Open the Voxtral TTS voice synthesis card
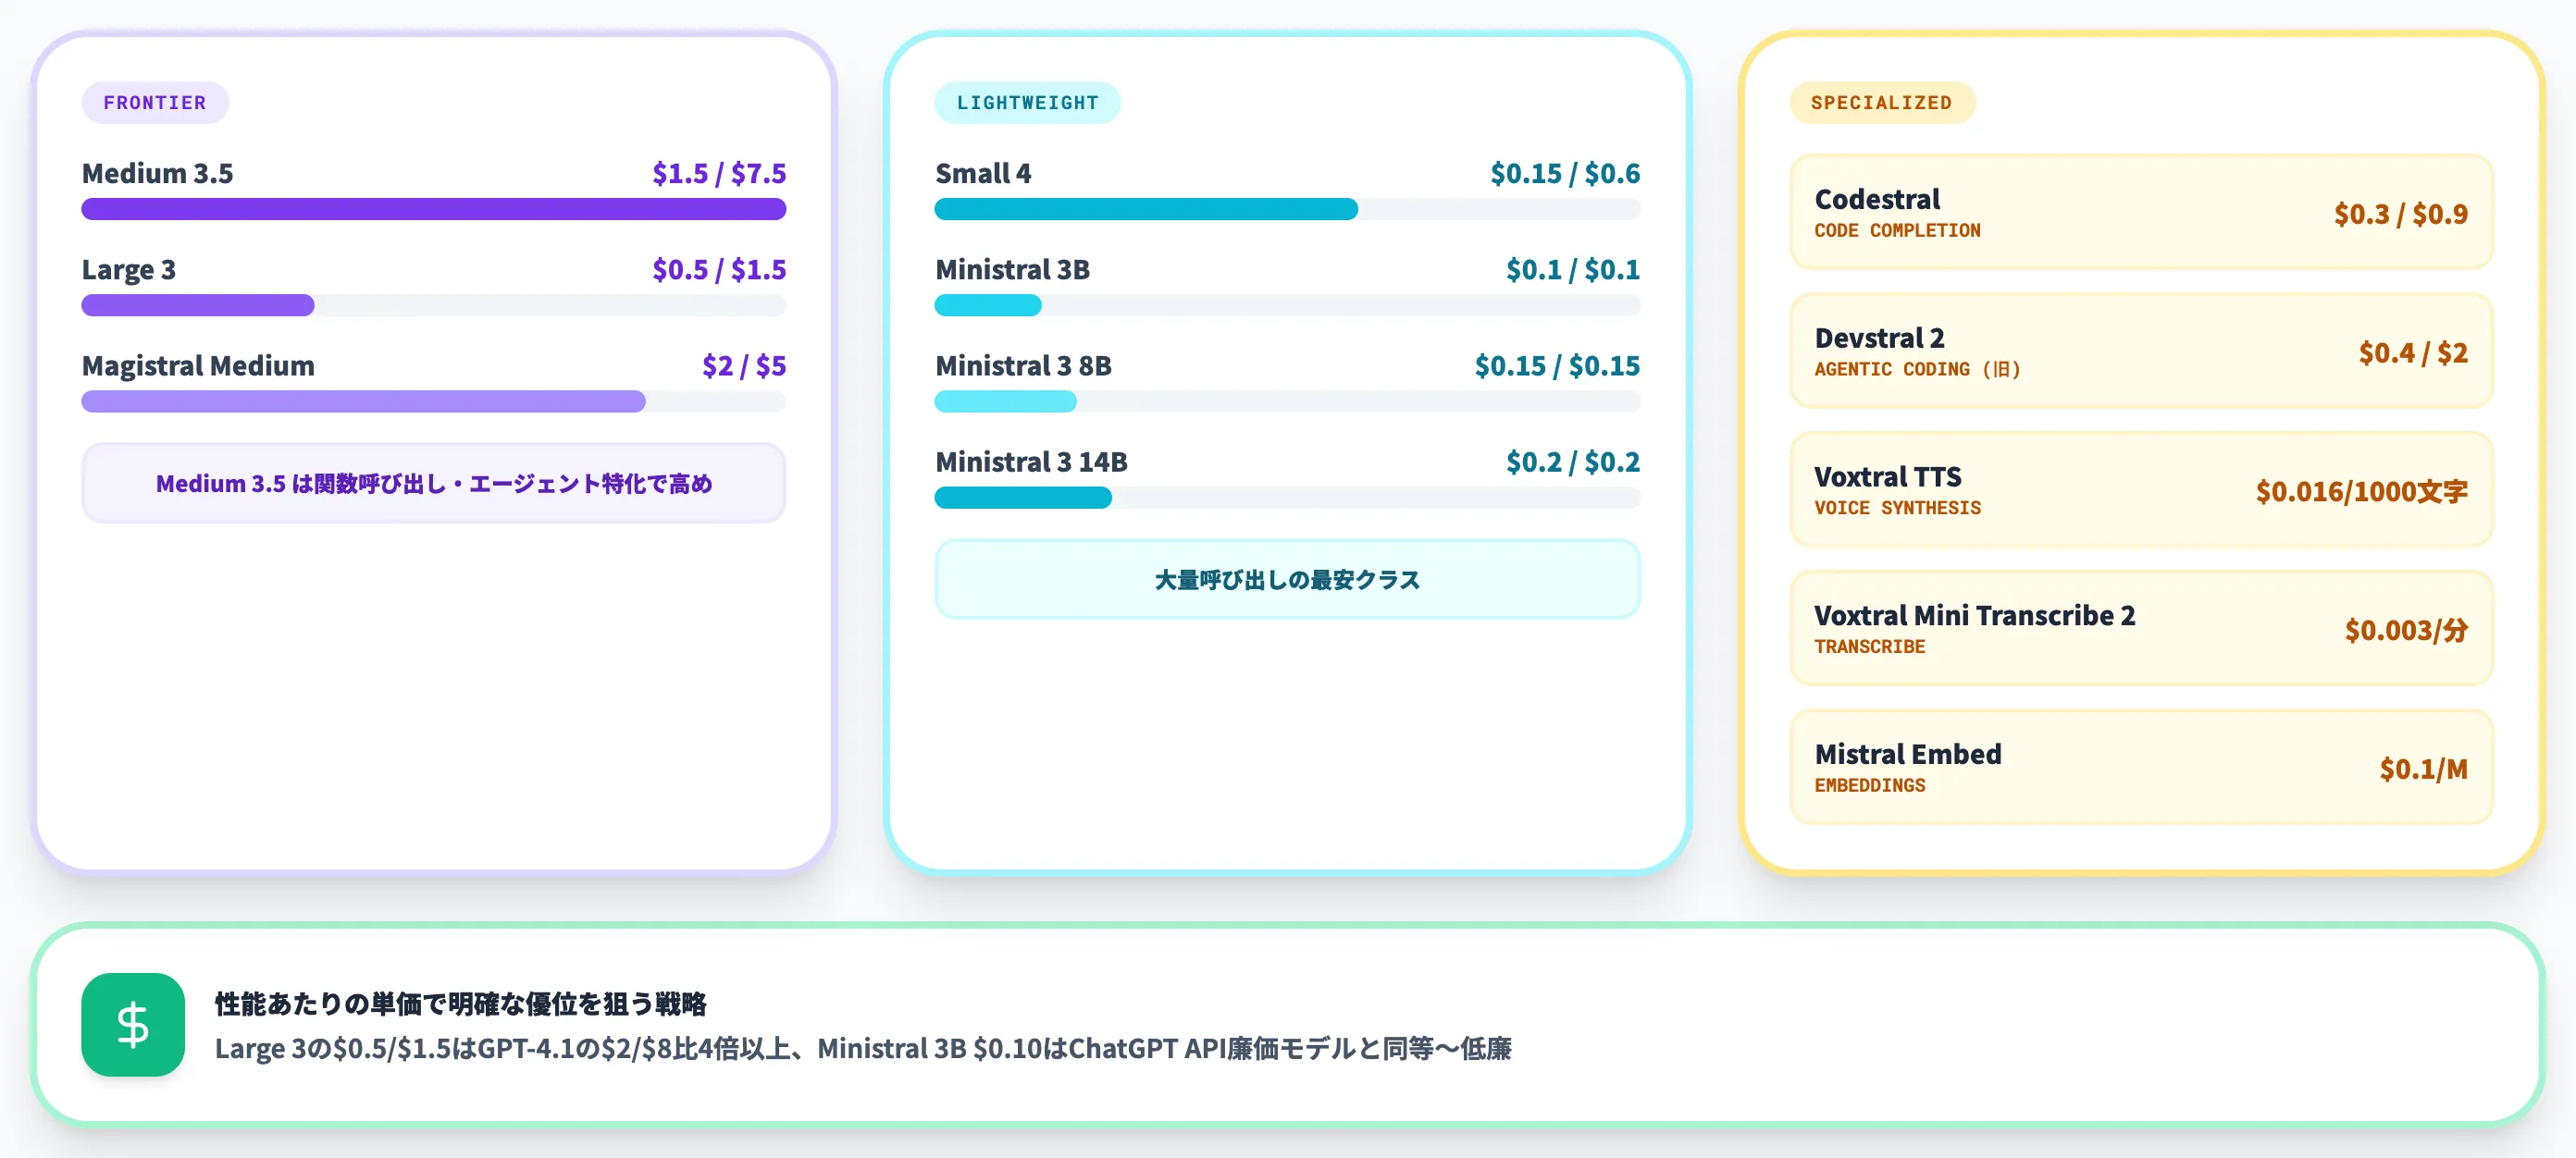The image size is (2576, 1158). [2141, 490]
